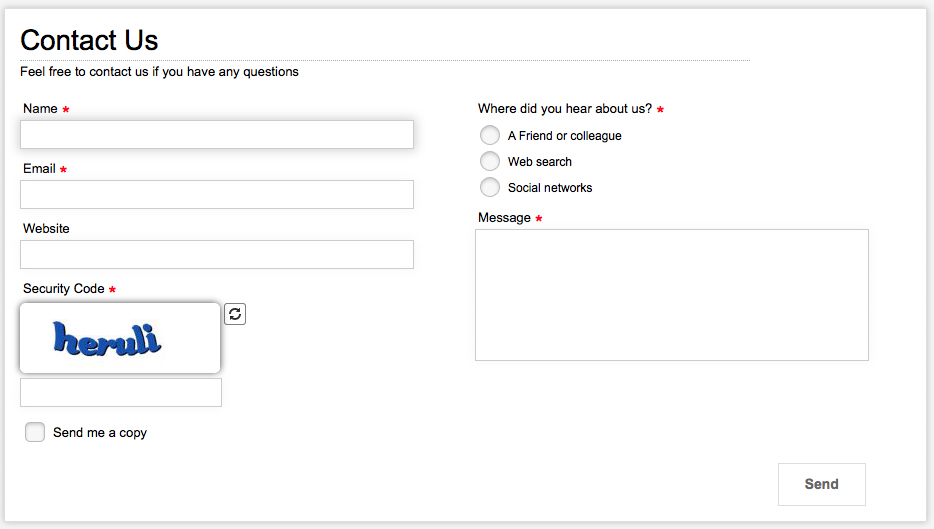Image resolution: width=934 pixels, height=529 pixels.
Task: Click the 'Contact Us' heading
Action: [89, 41]
